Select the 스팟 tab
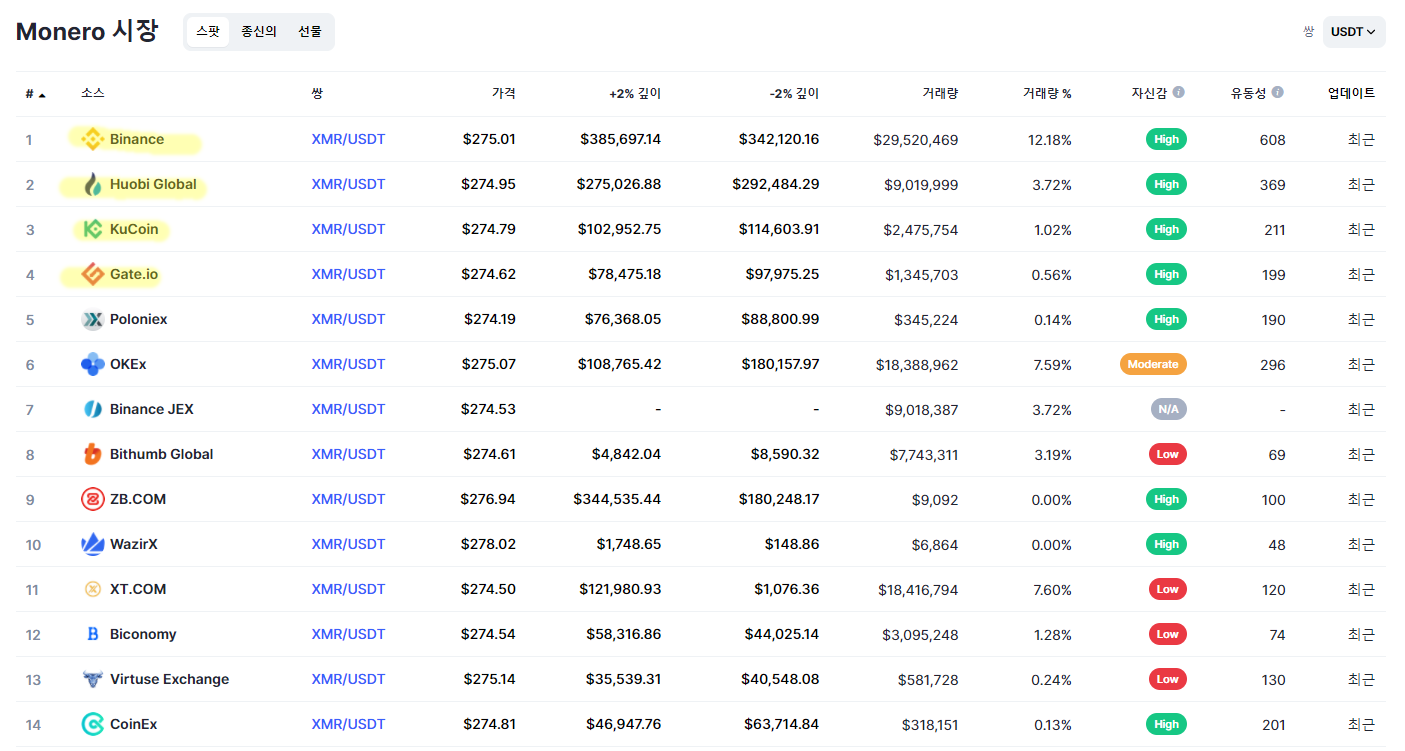This screenshot has height=751, width=1405. (208, 32)
